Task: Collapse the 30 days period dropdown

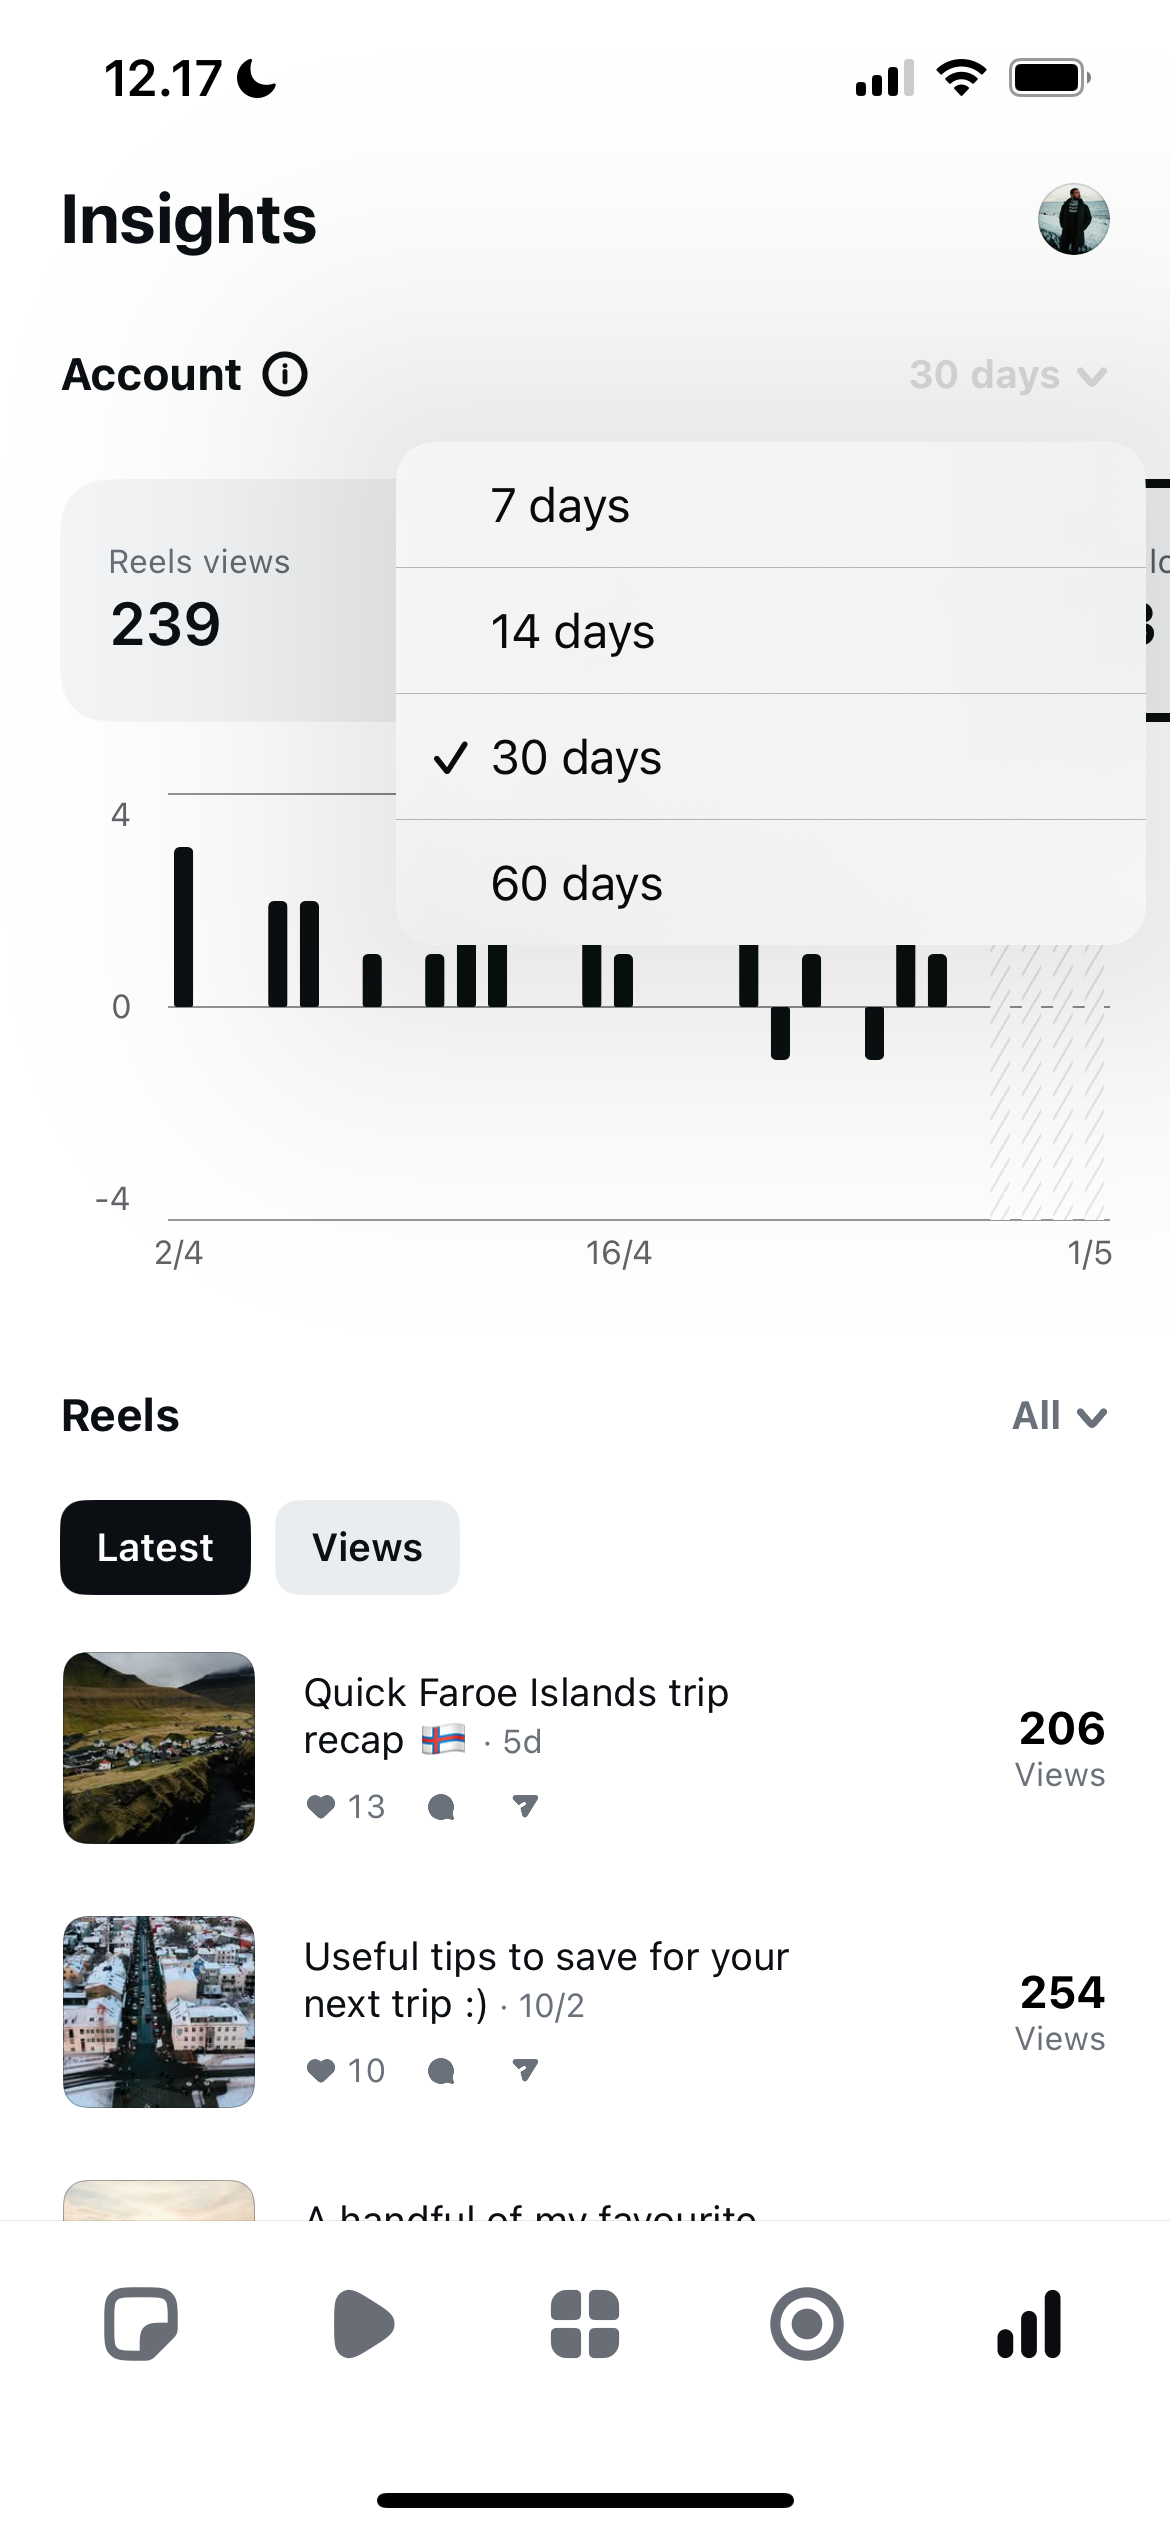Action: coord(1008,375)
